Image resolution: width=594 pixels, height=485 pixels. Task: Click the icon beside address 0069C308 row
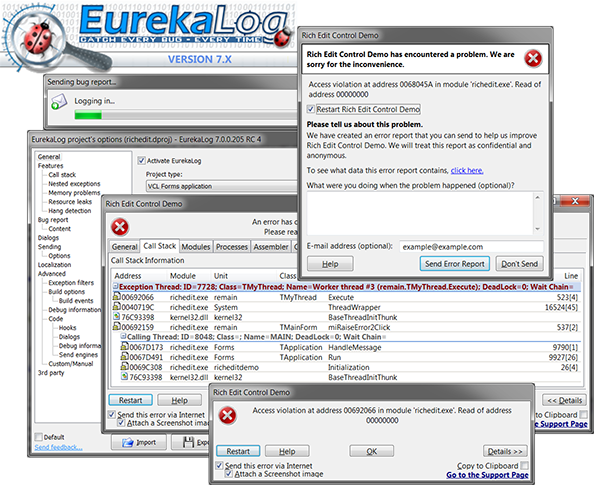tap(124, 366)
